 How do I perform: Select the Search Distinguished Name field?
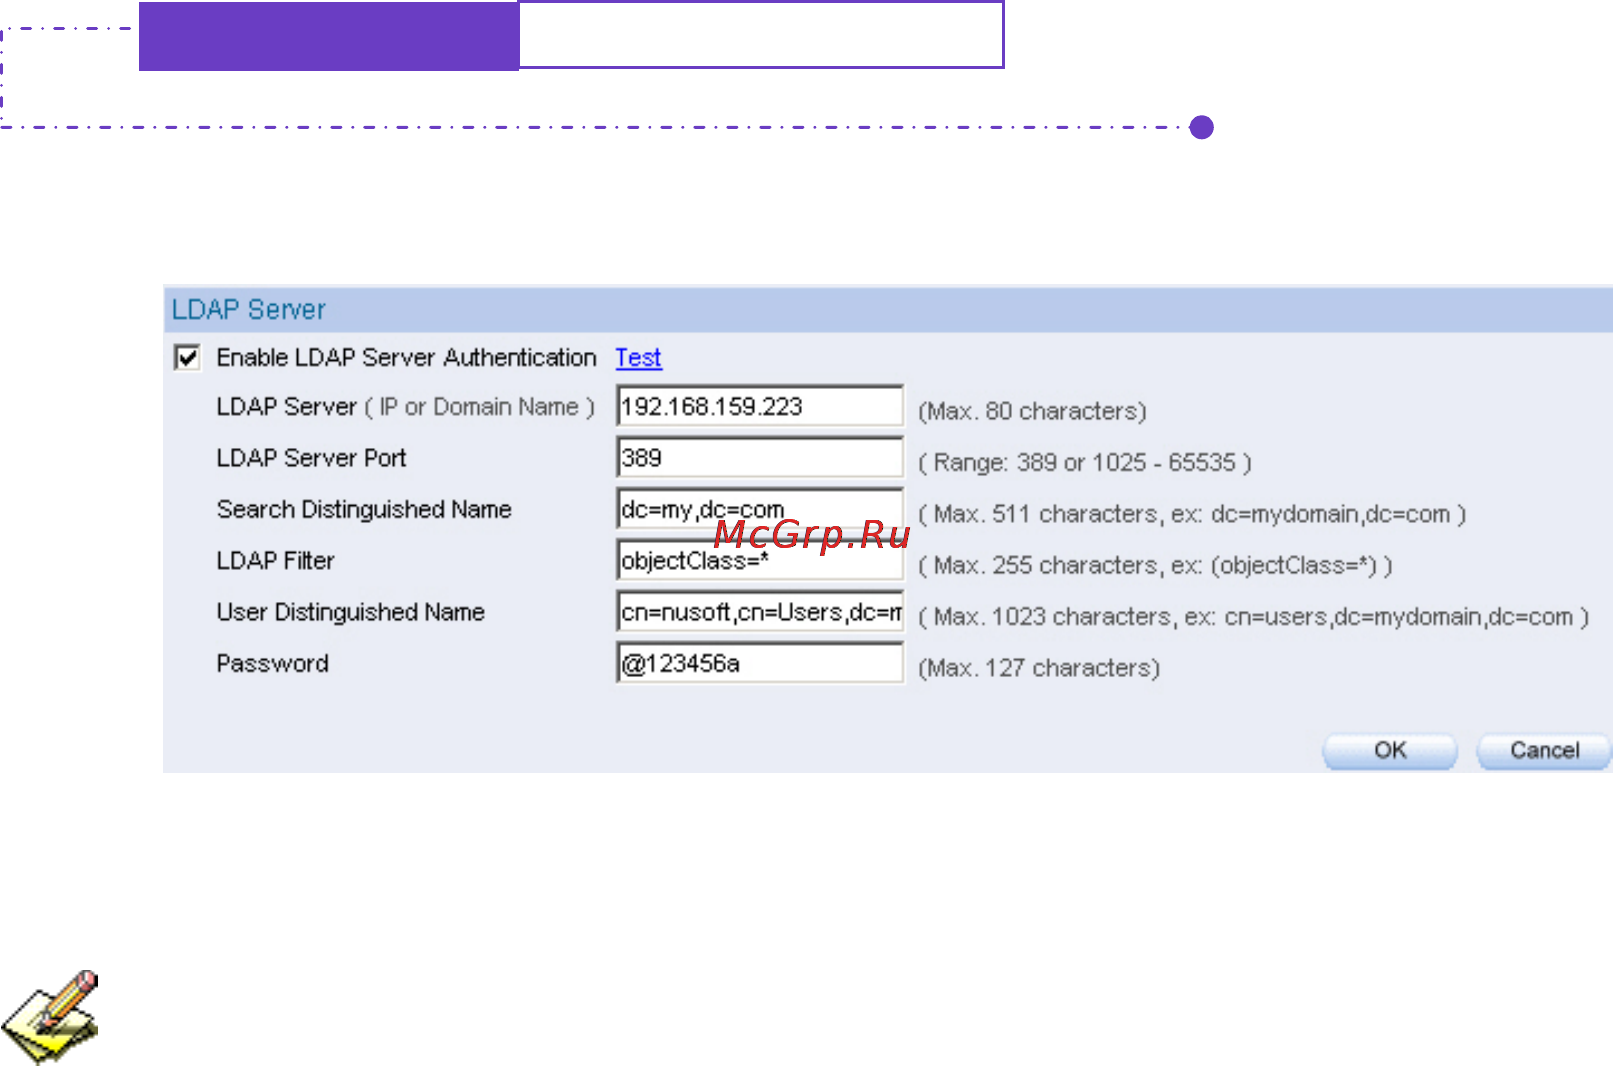[x=760, y=509]
